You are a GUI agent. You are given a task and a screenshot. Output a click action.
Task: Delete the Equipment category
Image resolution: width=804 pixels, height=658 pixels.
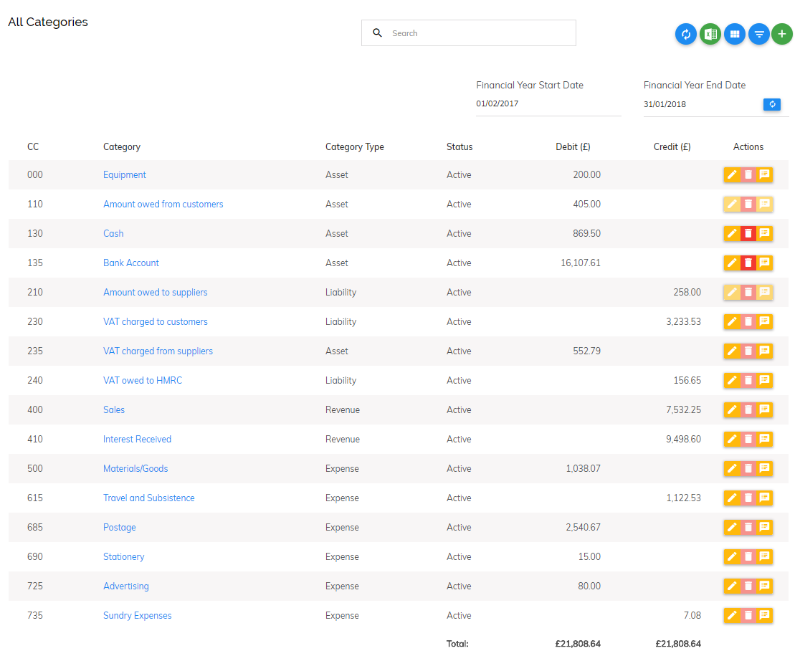(748, 175)
